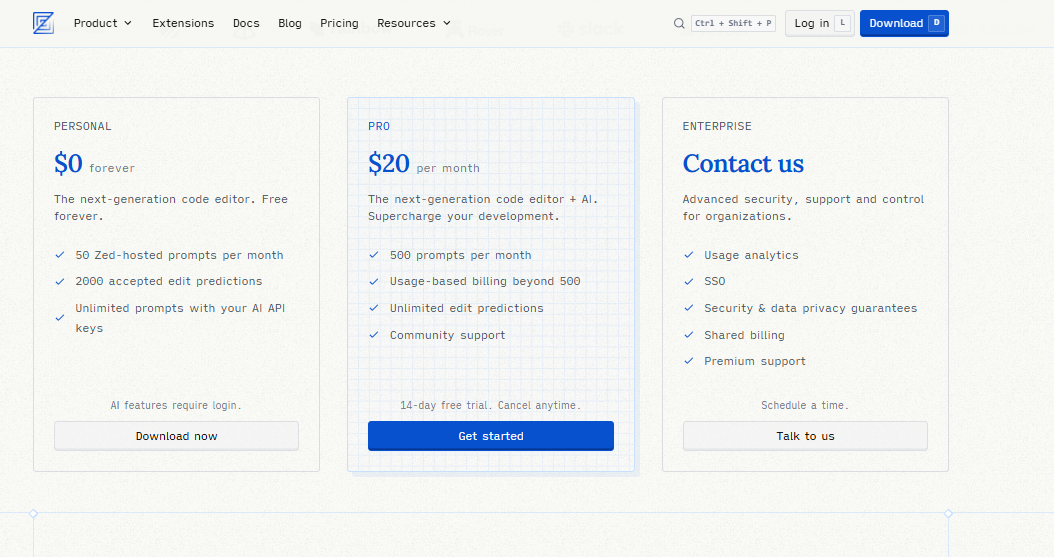Click checkmark next to Usage analytics
1054x557 pixels.
(x=688, y=255)
